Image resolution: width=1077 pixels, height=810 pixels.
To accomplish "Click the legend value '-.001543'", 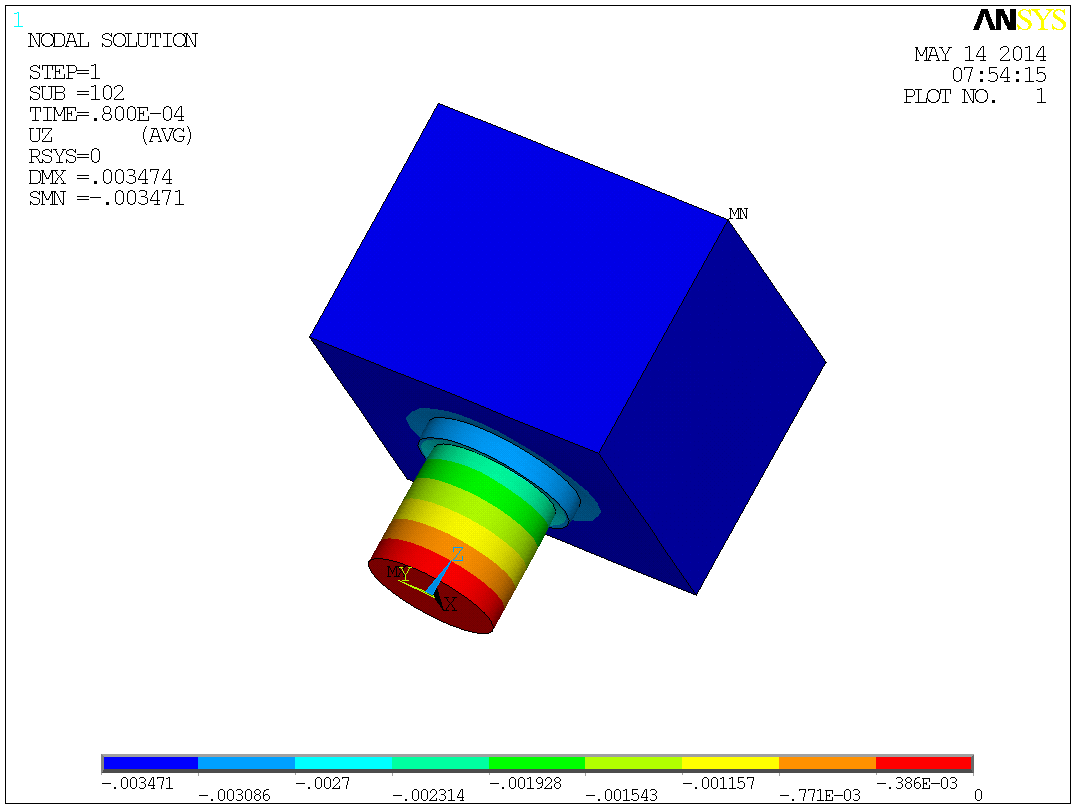I will (x=622, y=796).
